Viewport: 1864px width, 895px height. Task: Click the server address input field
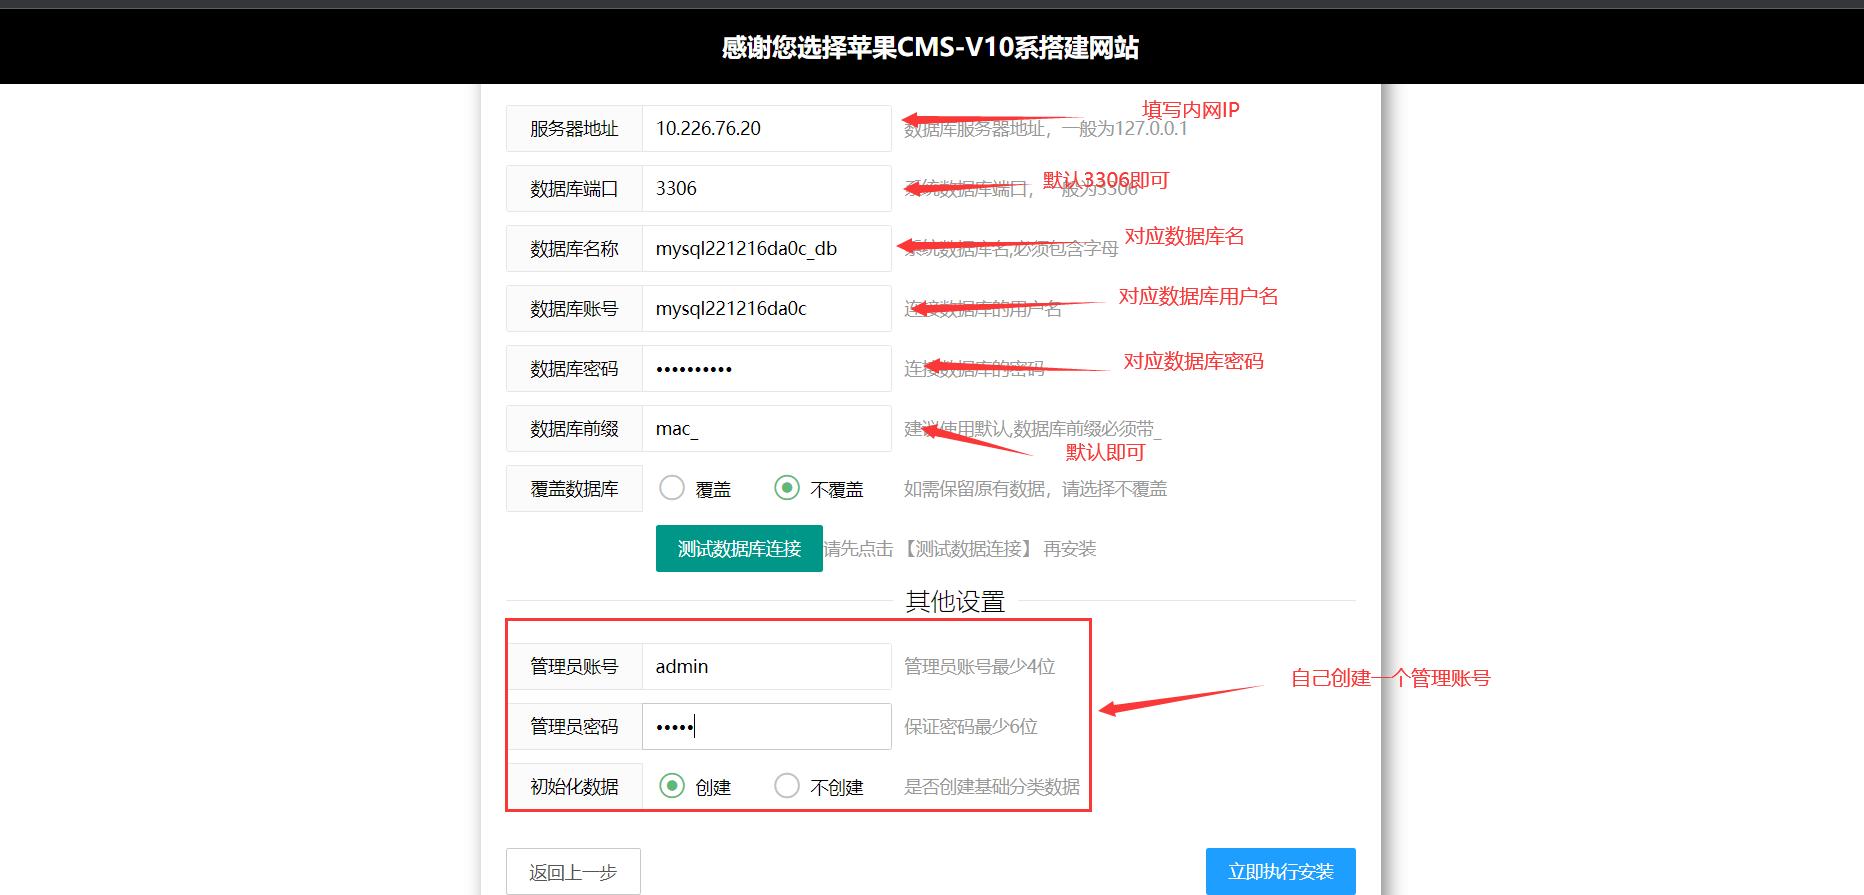tap(766, 128)
